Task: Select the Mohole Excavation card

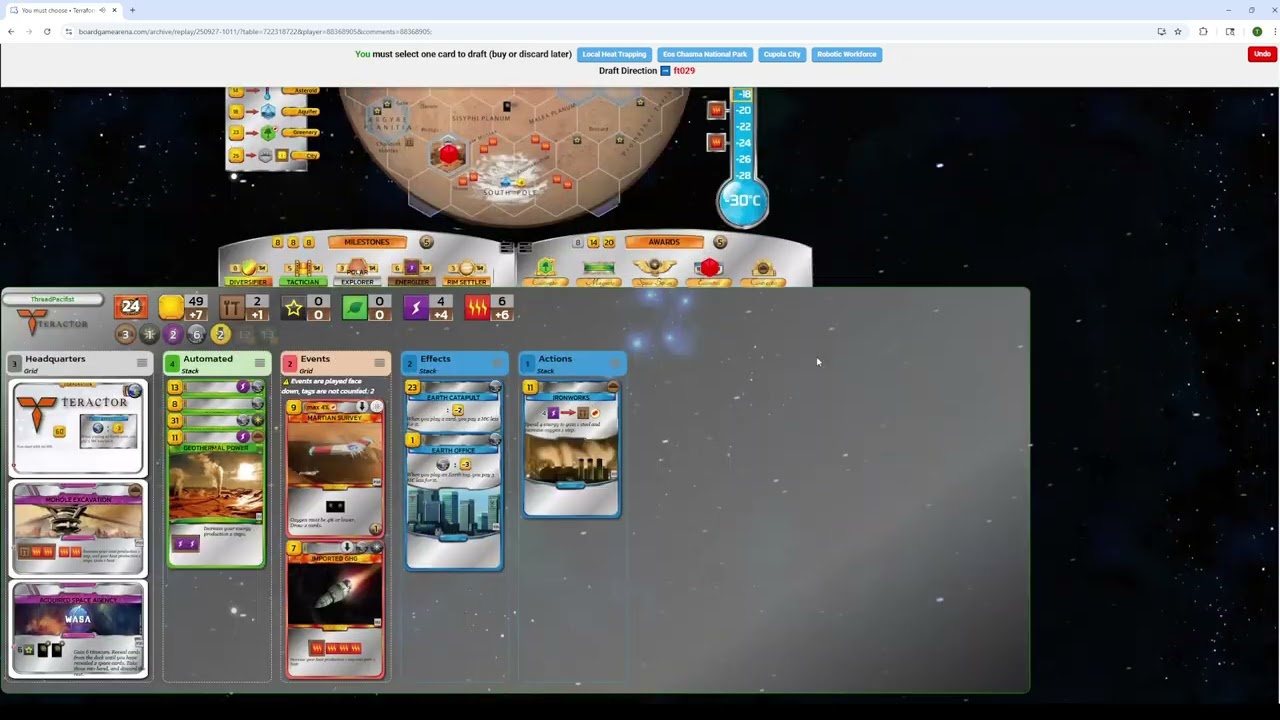Action: coord(78,530)
